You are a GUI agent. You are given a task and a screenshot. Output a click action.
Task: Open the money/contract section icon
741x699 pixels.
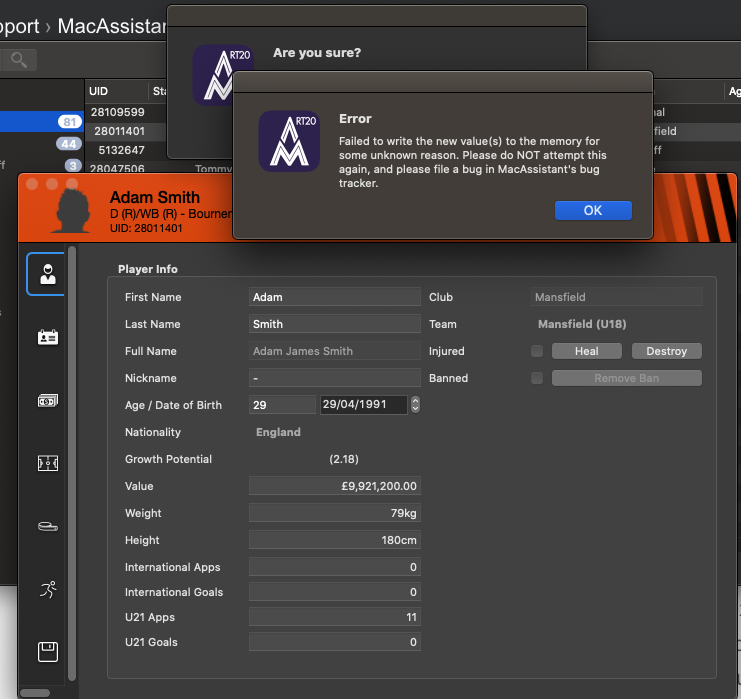pyautogui.click(x=47, y=400)
